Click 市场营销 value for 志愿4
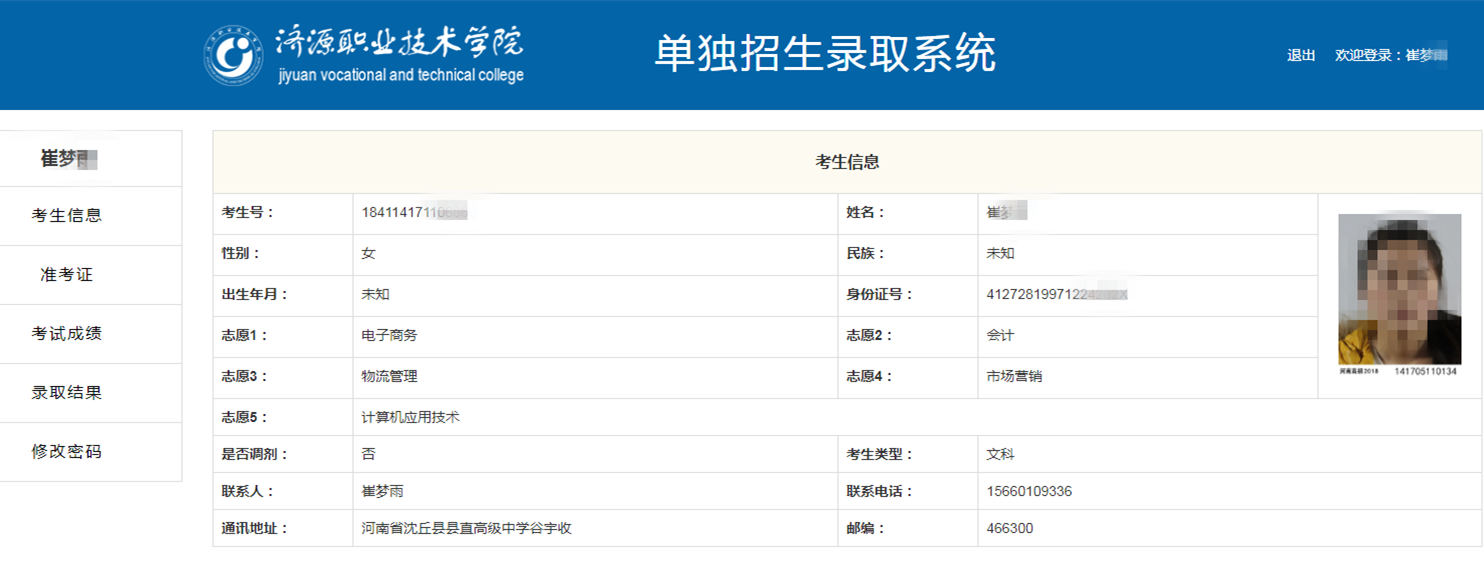The width and height of the screenshot is (1484, 575). [1014, 377]
